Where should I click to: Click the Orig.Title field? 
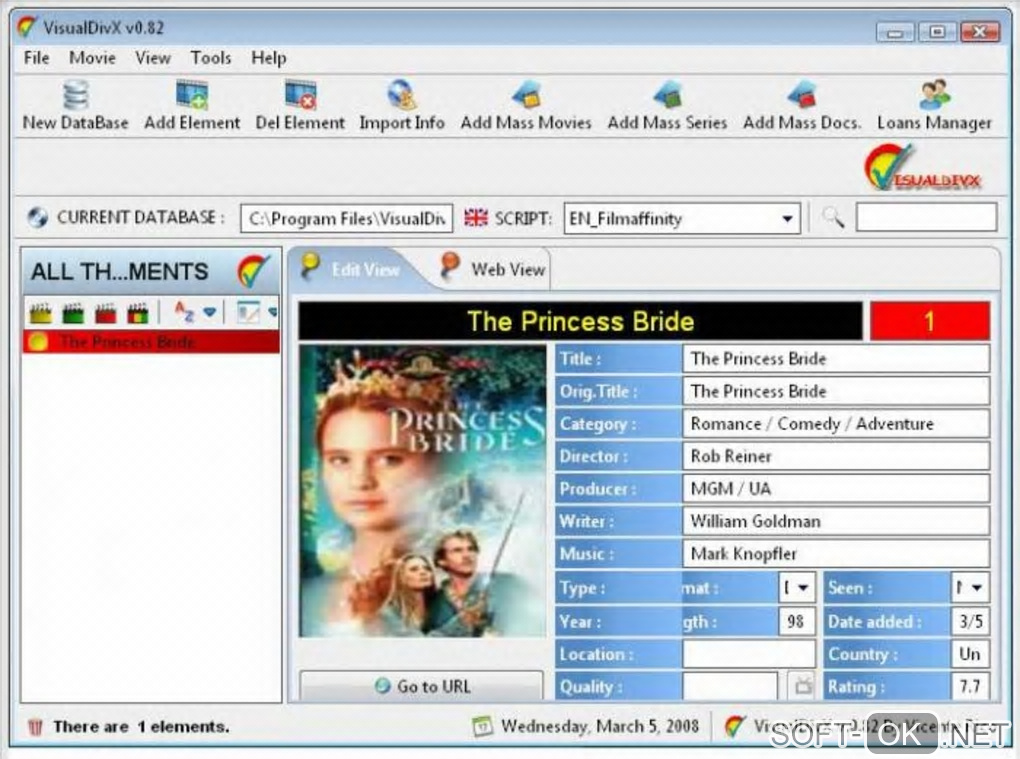(836, 391)
